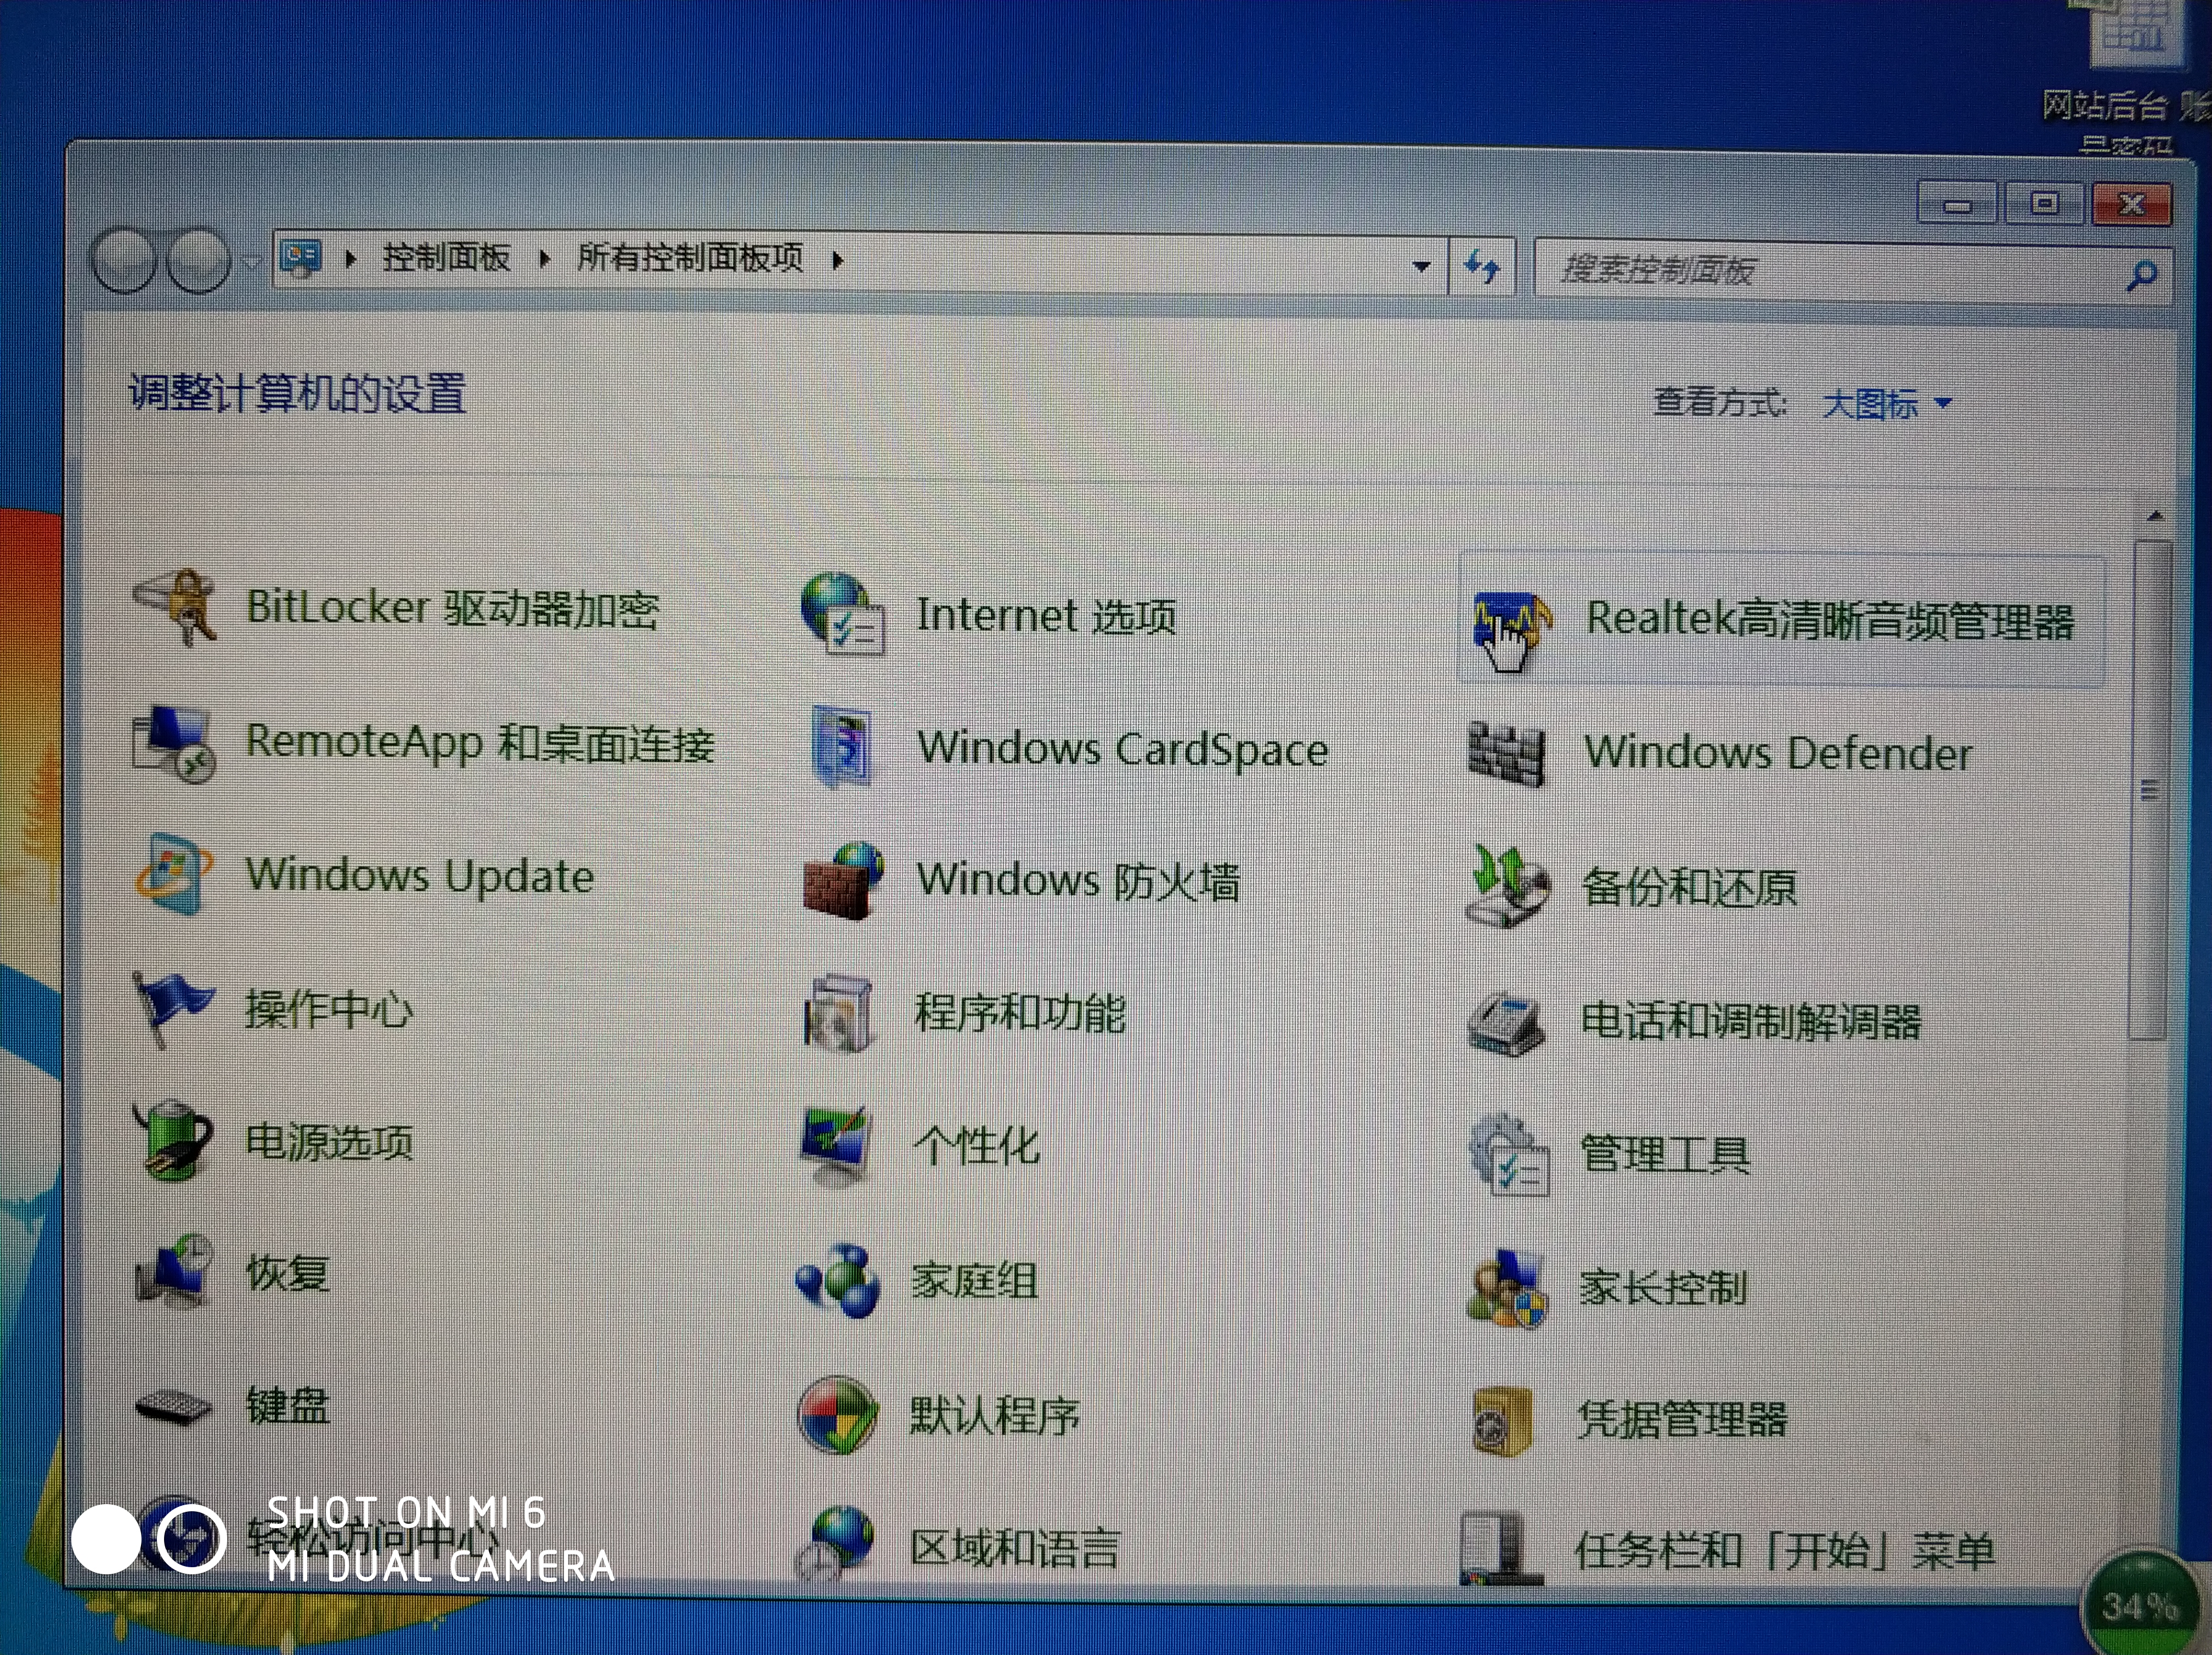Image resolution: width=2212 pixels, height=1655 pixels.
Task: Open the Windows Update icon
Action: pyautogui.click(x=174, y=874)
